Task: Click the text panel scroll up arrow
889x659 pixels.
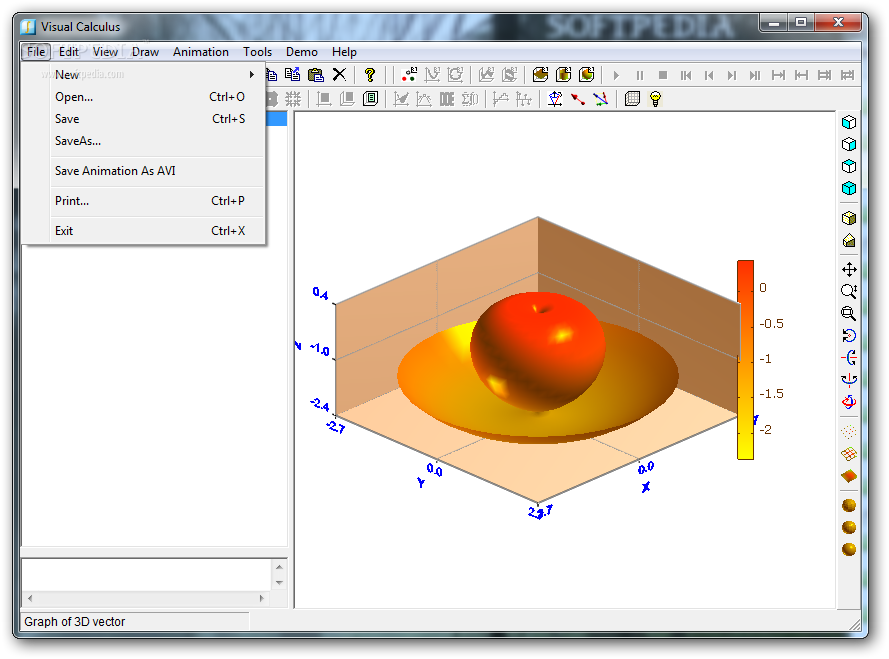Action: tap(279, 567)
